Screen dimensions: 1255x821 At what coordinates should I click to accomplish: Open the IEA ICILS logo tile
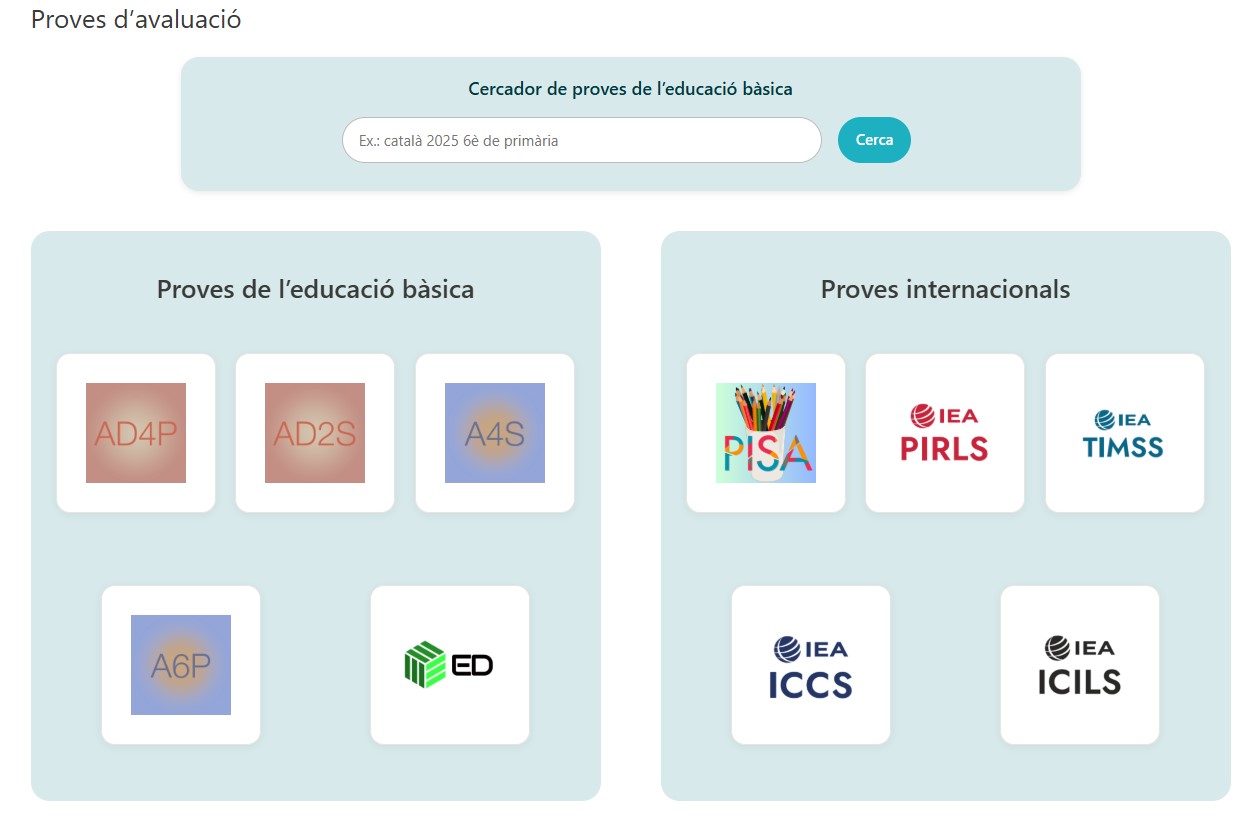[x=1080, y=665]
